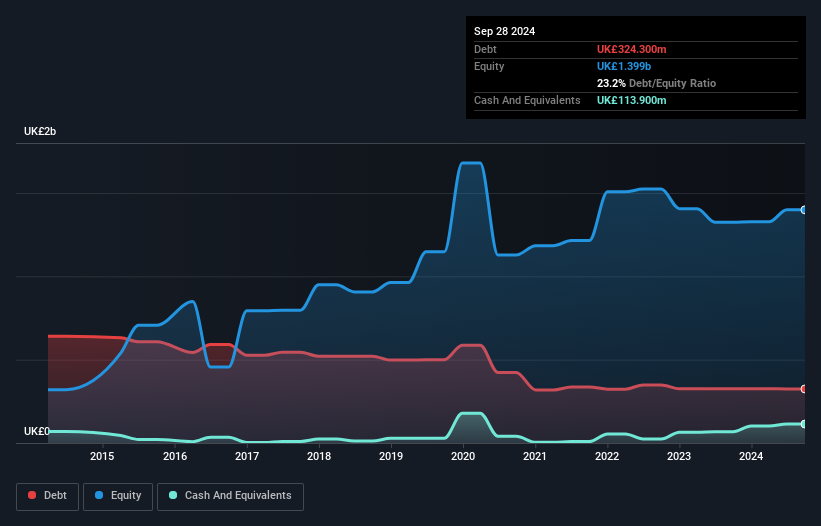The image size is (821, 526).
Task: Click the 23.2% Debt/Equity Ratio text
Action: click(656, 83)
